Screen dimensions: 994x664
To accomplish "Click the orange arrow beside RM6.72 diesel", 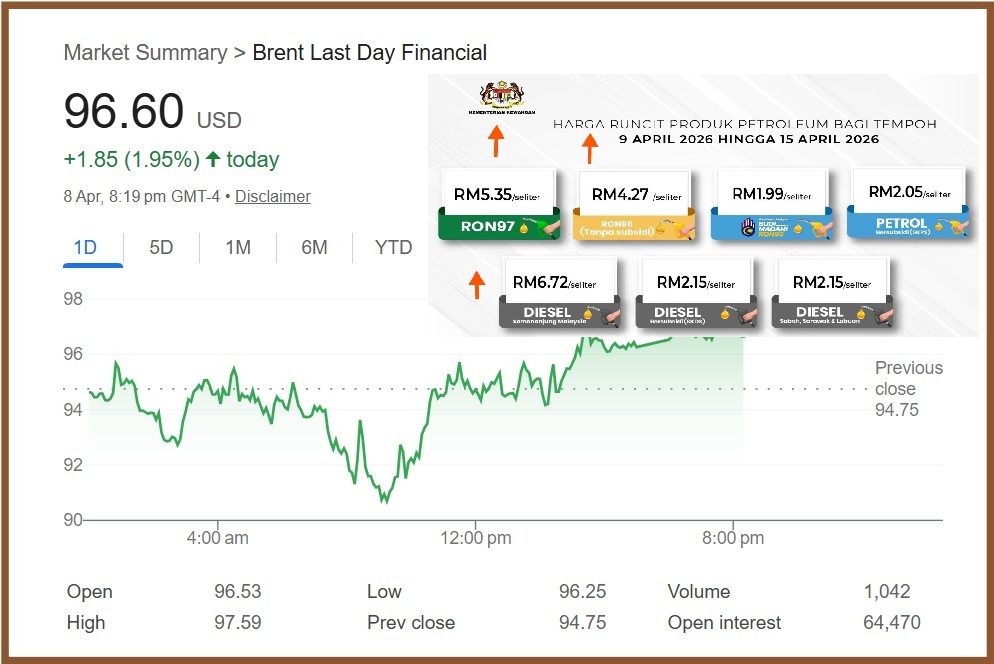I will (477, 284).
